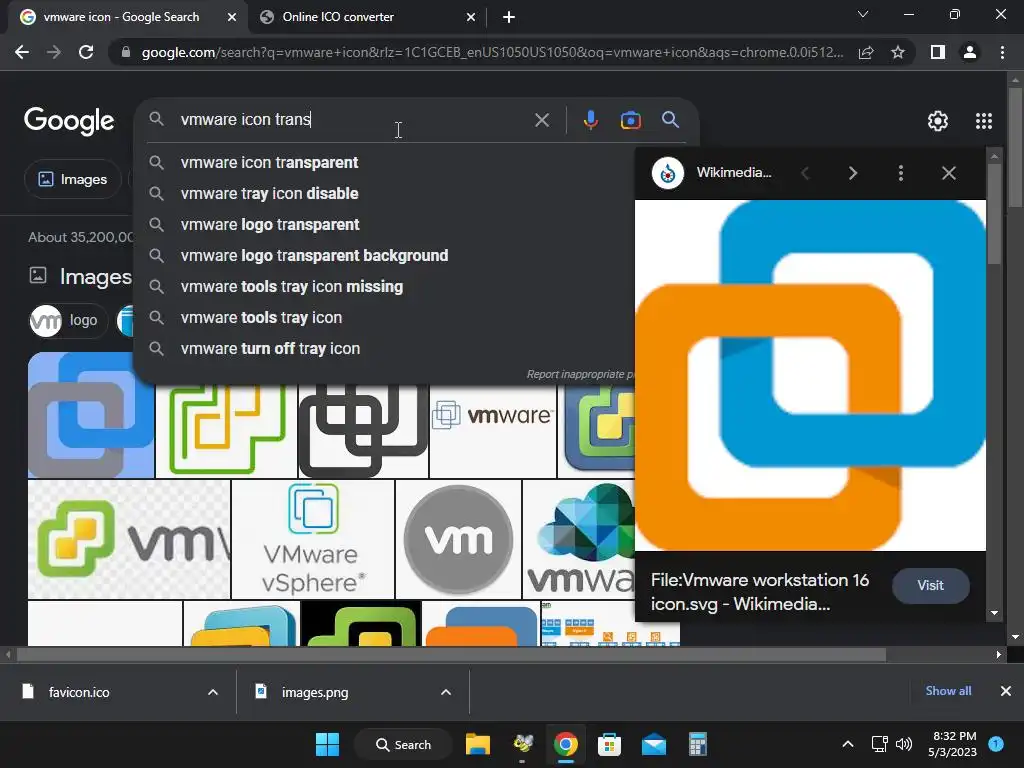Open the Mail app from the taskbar
Viewport: 1024px width, 768px height.
[x=654, y=744]
